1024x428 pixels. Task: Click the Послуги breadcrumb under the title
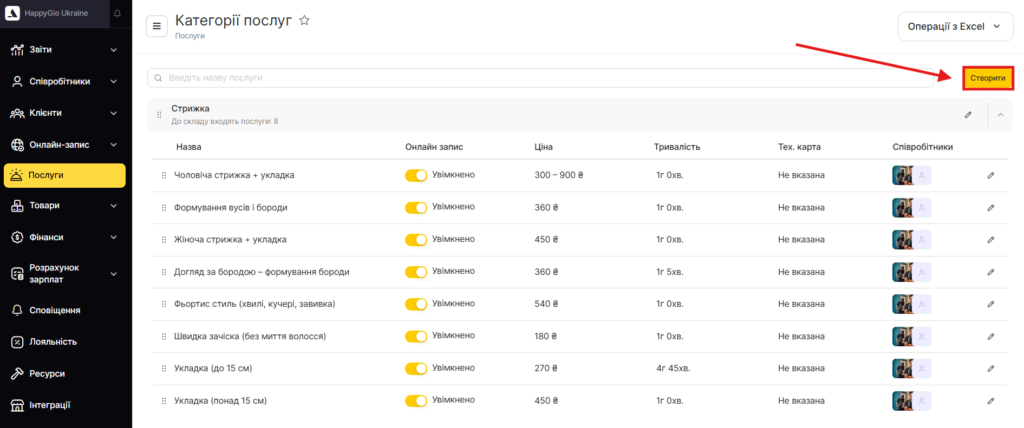pos(190,36)
